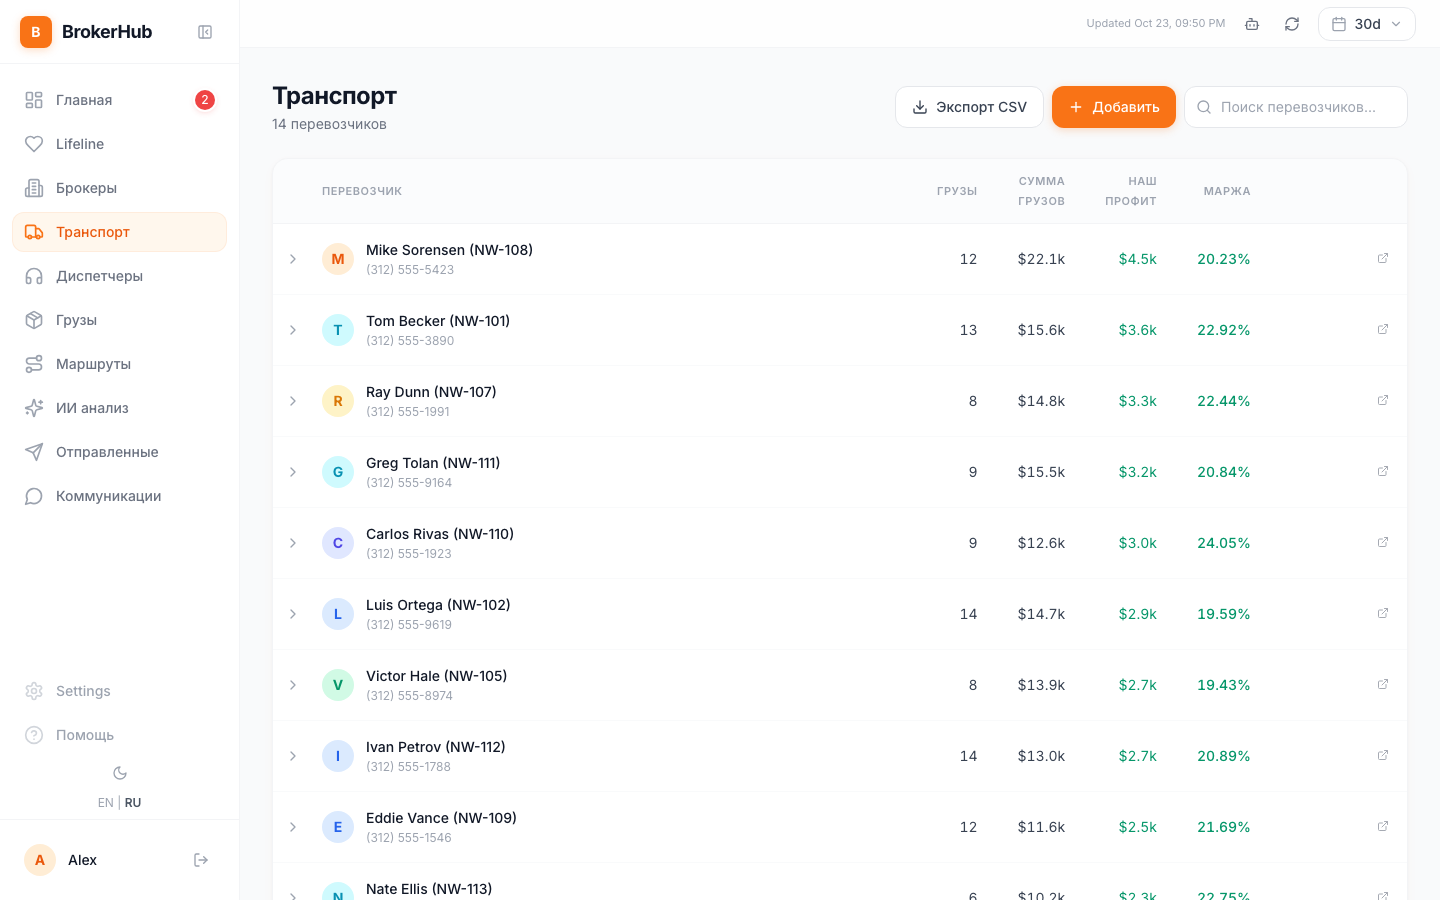Expand the Greg Tolan row

[x=293, y=472]
